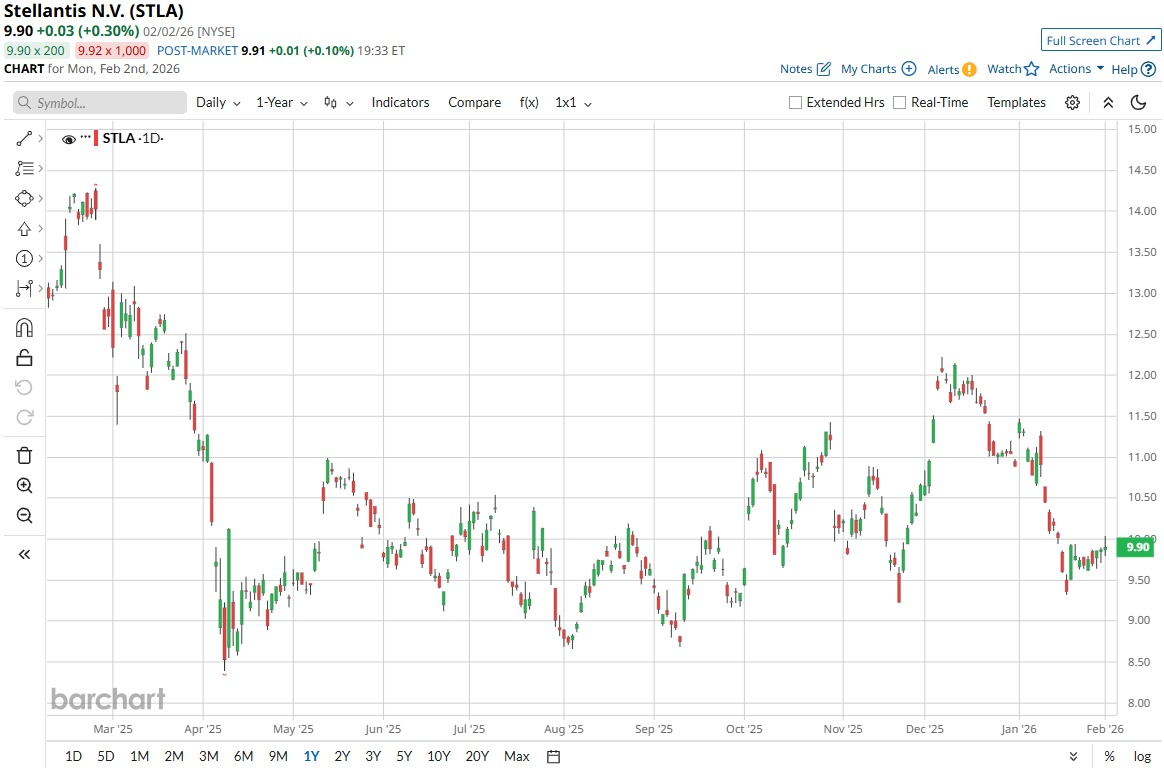Select the numbered annotation tool
Screen dimensions: 1164x768
coord(24,258)
